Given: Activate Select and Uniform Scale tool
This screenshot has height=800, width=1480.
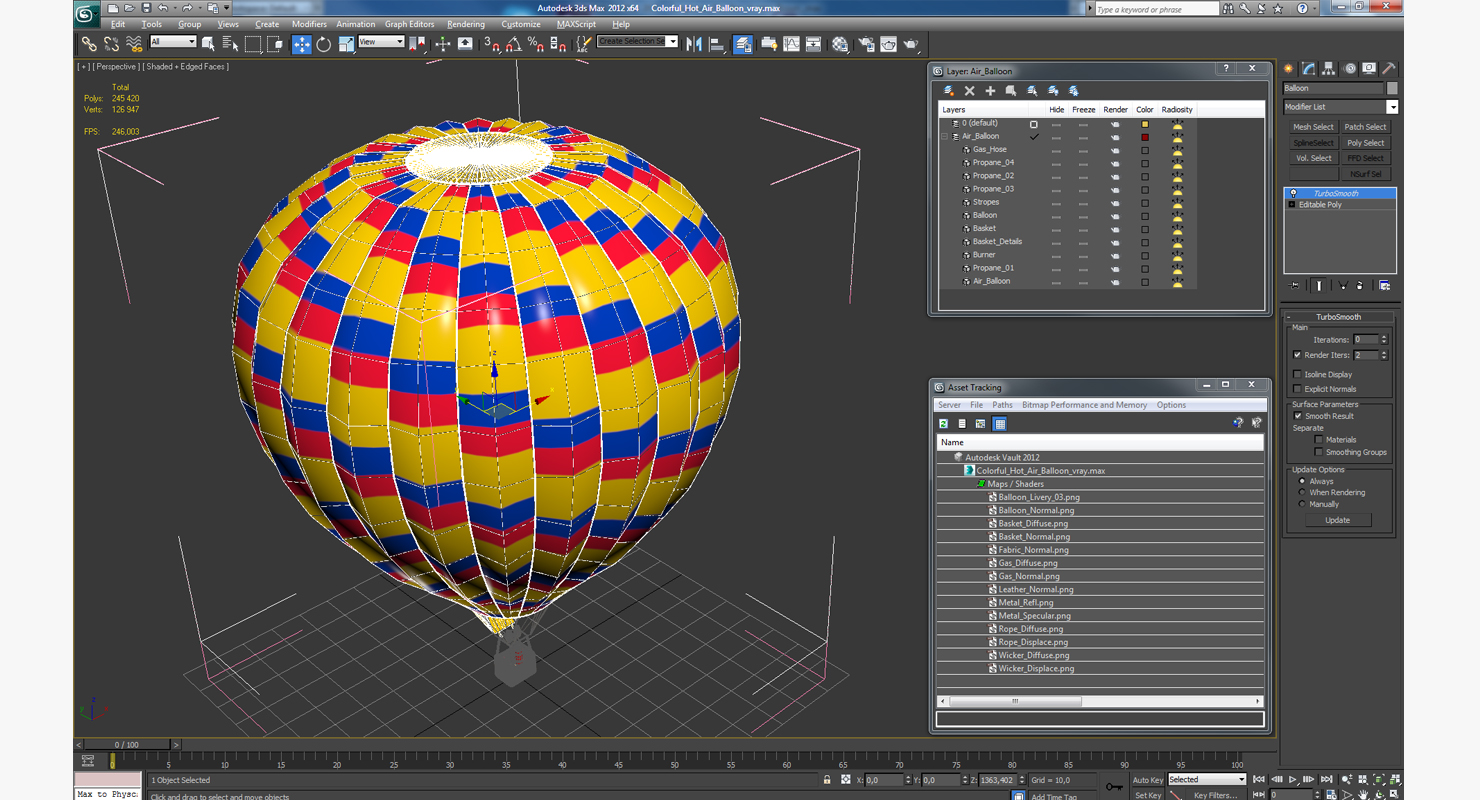Looking at the screenshot, I should click(x=346, y=44).
